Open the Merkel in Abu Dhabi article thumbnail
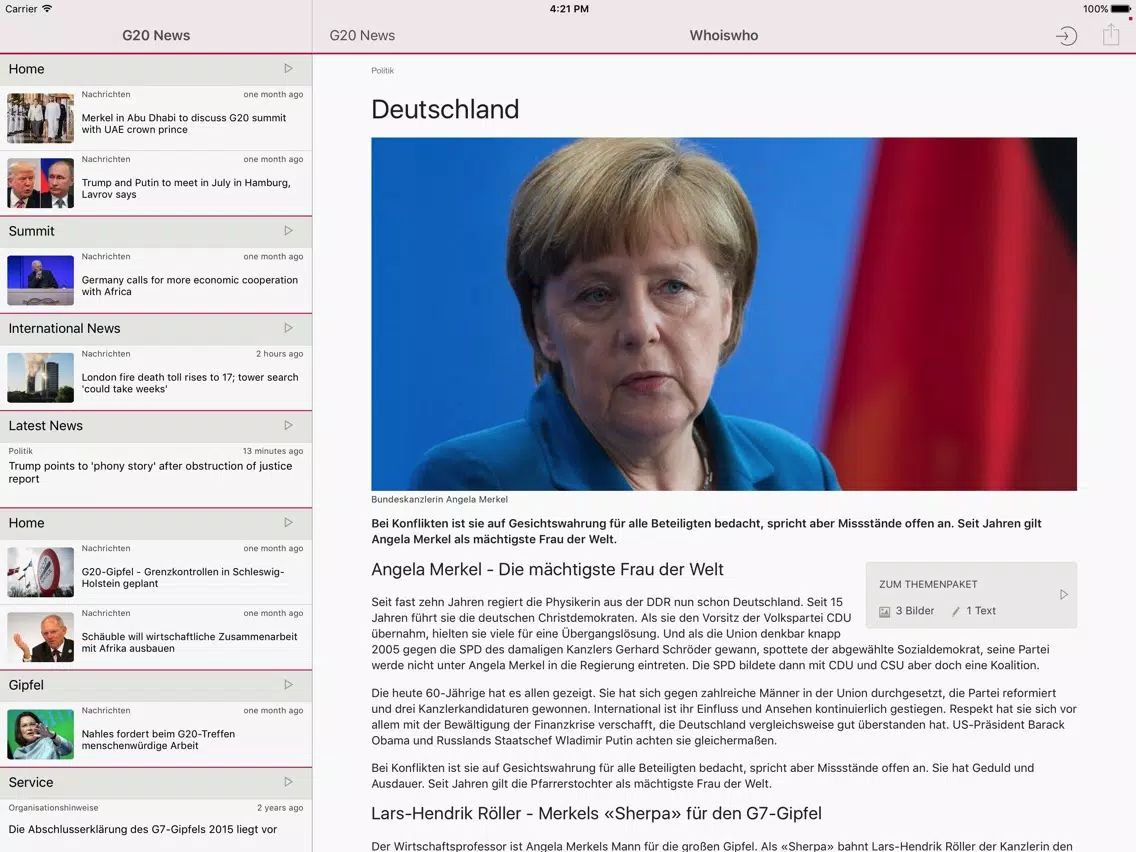 point(41,118)
